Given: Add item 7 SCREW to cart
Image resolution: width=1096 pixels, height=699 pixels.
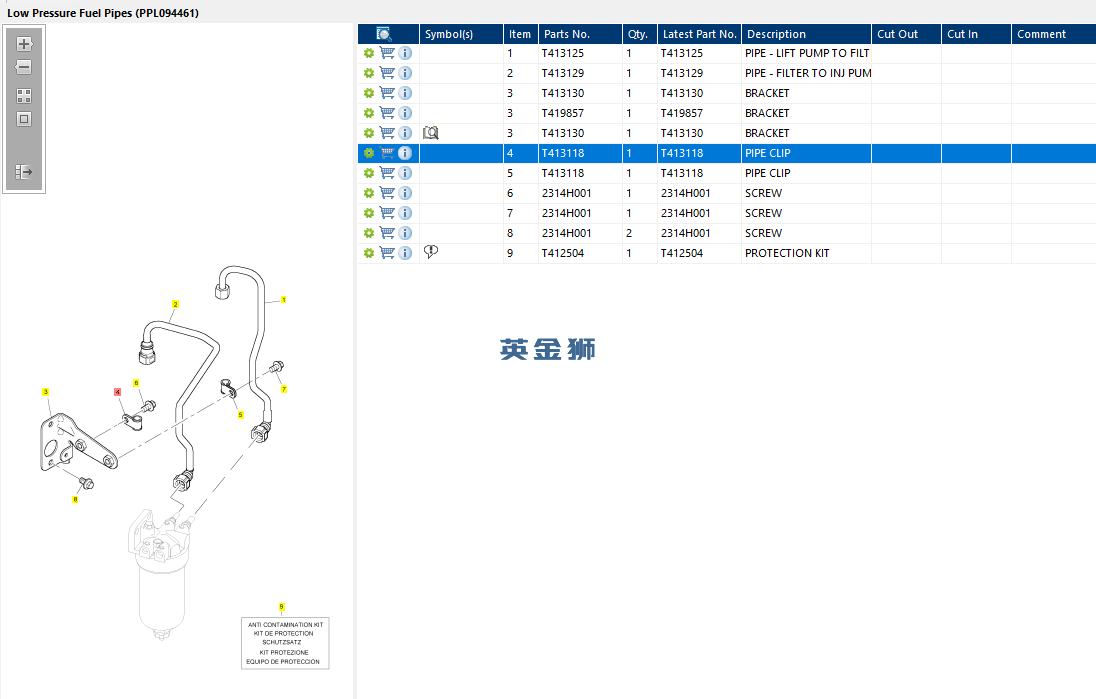Looking at the screenshot, I should 387,212.
